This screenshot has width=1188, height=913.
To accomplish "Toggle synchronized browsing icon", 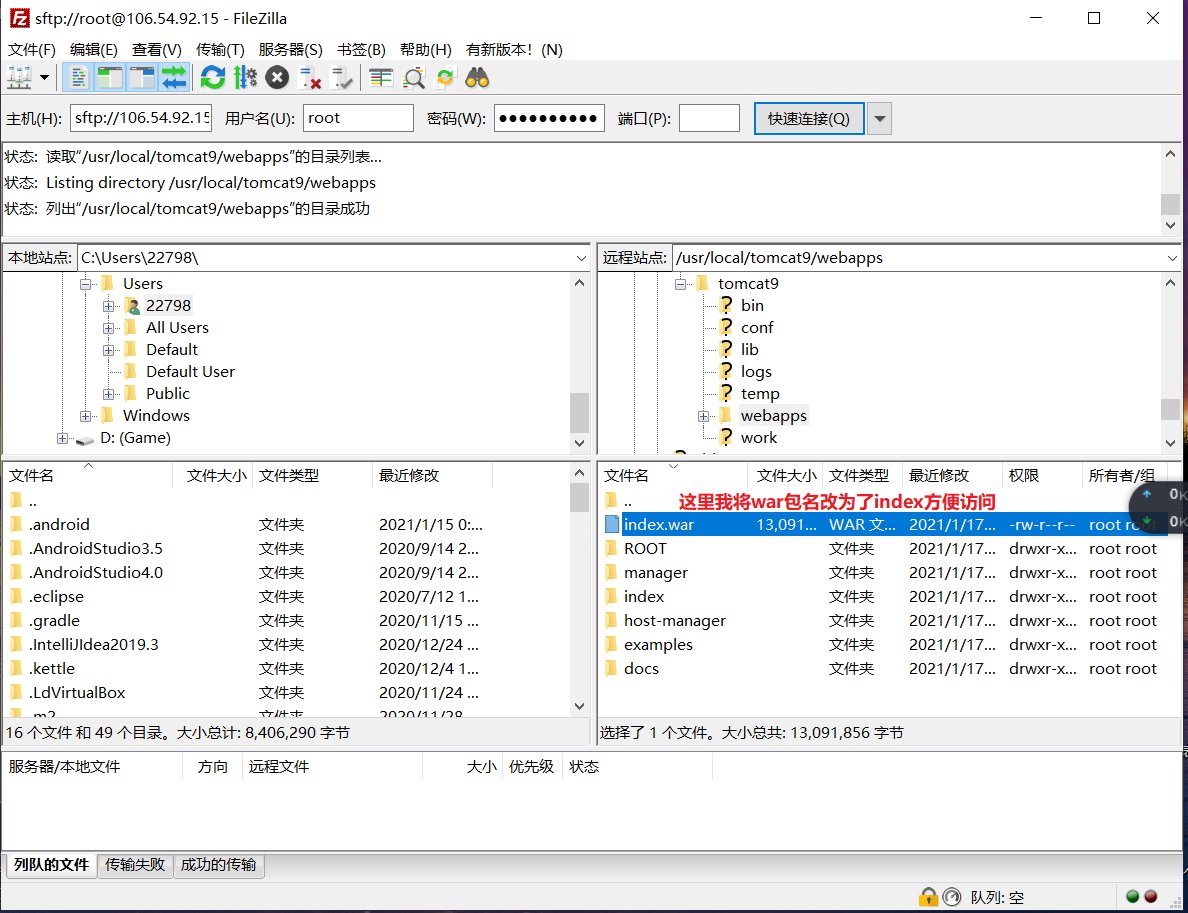I will pos(446,78).
